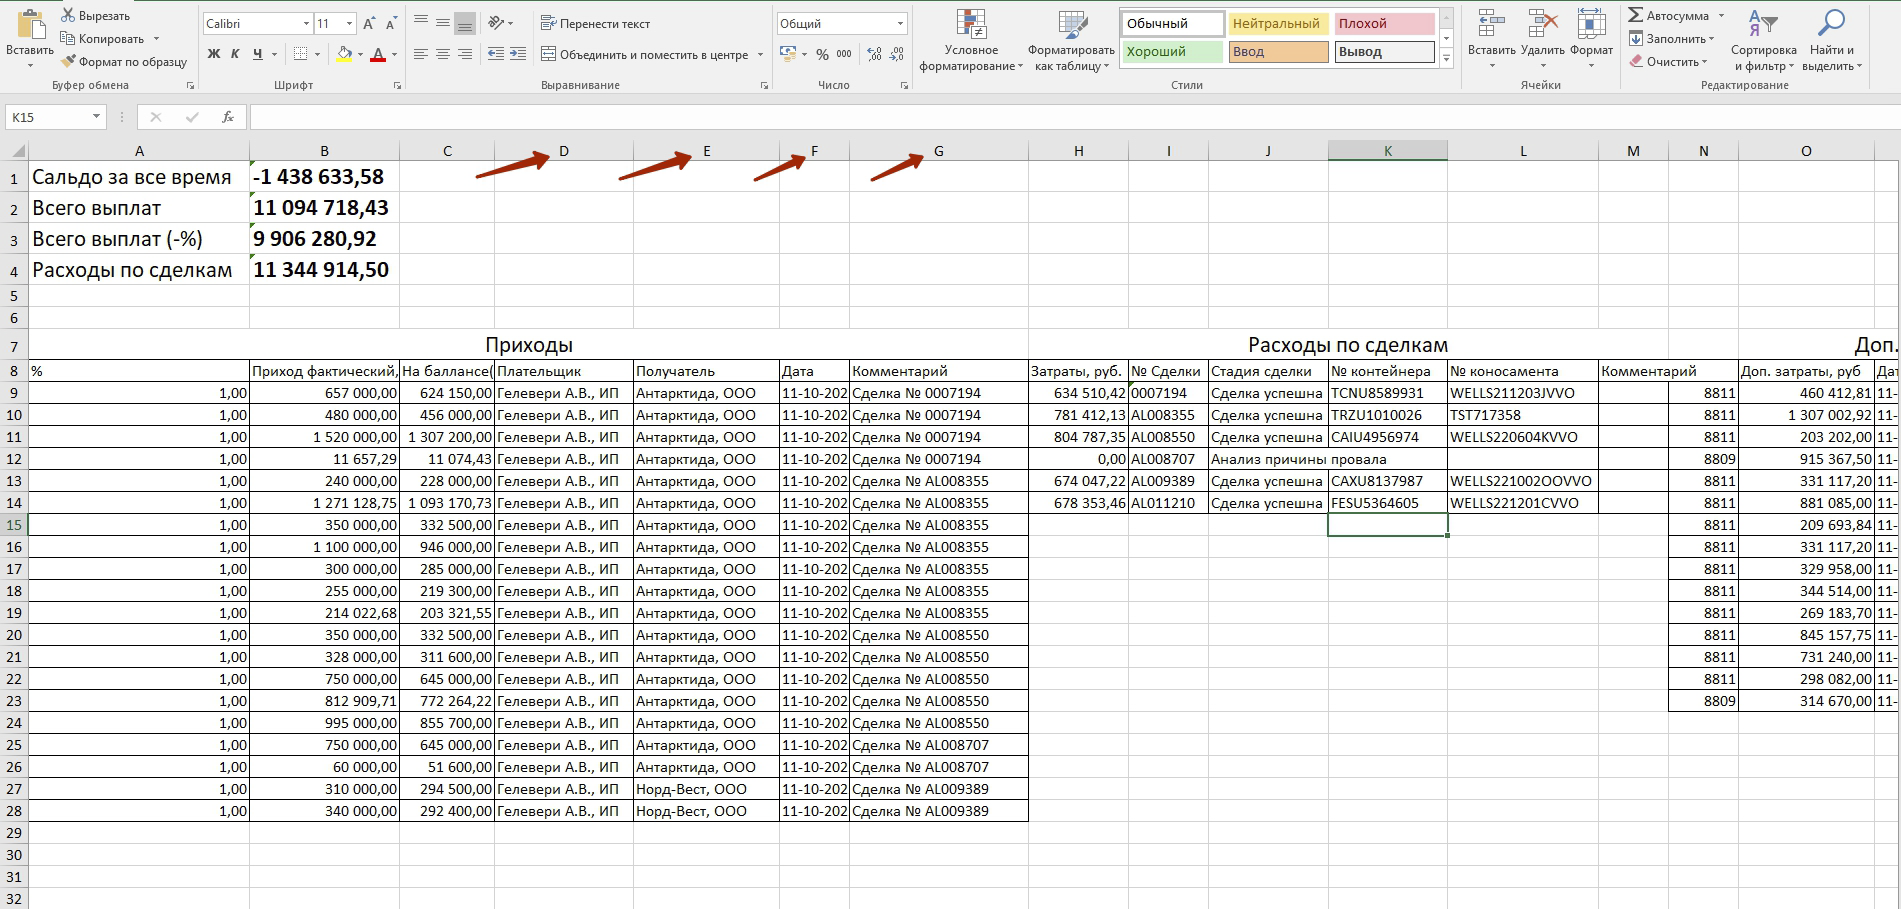Open the underline style dropdown arrow

coord(274,54)
